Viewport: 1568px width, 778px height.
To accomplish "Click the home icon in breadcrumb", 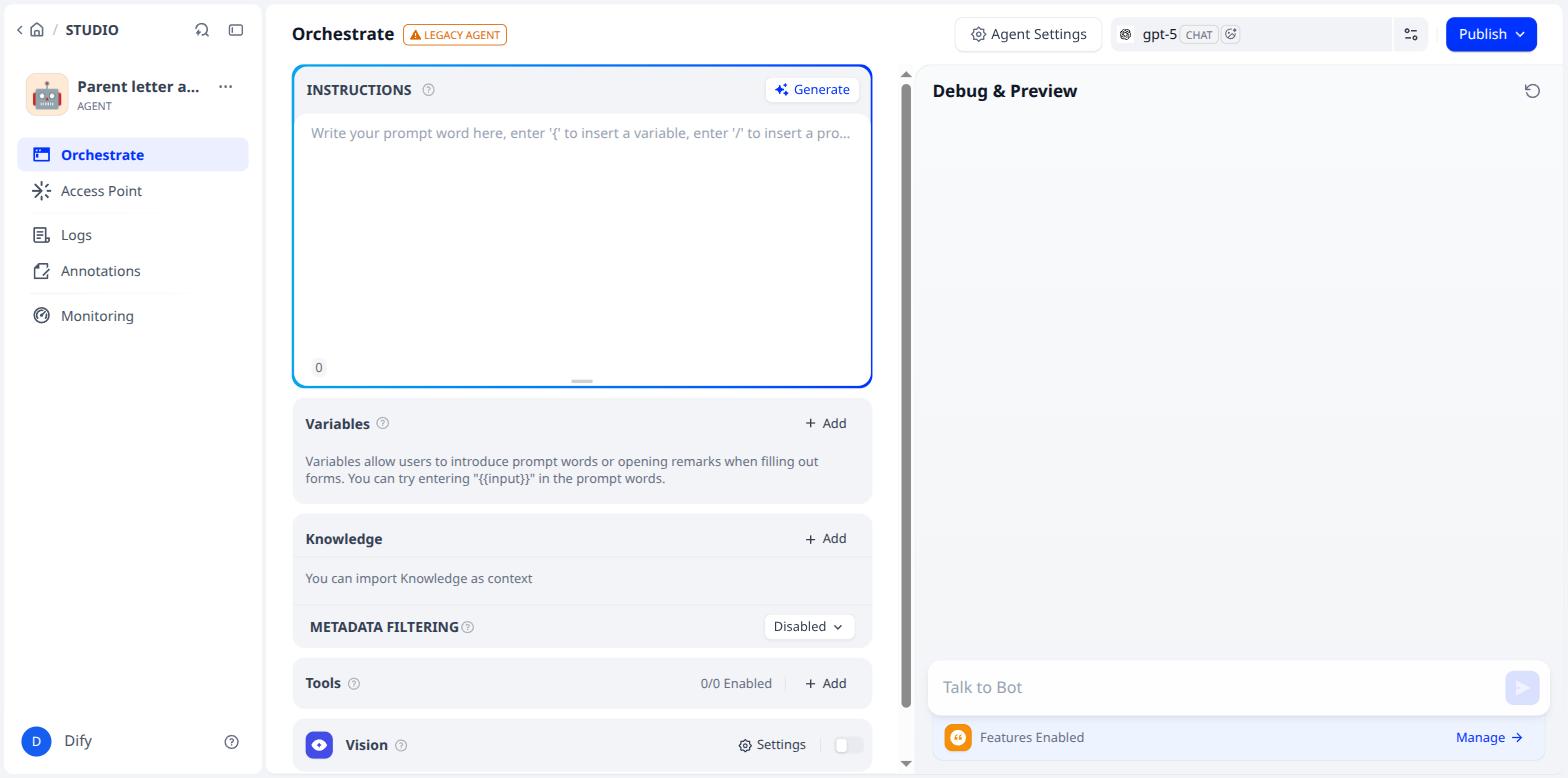I will point(37,30).
